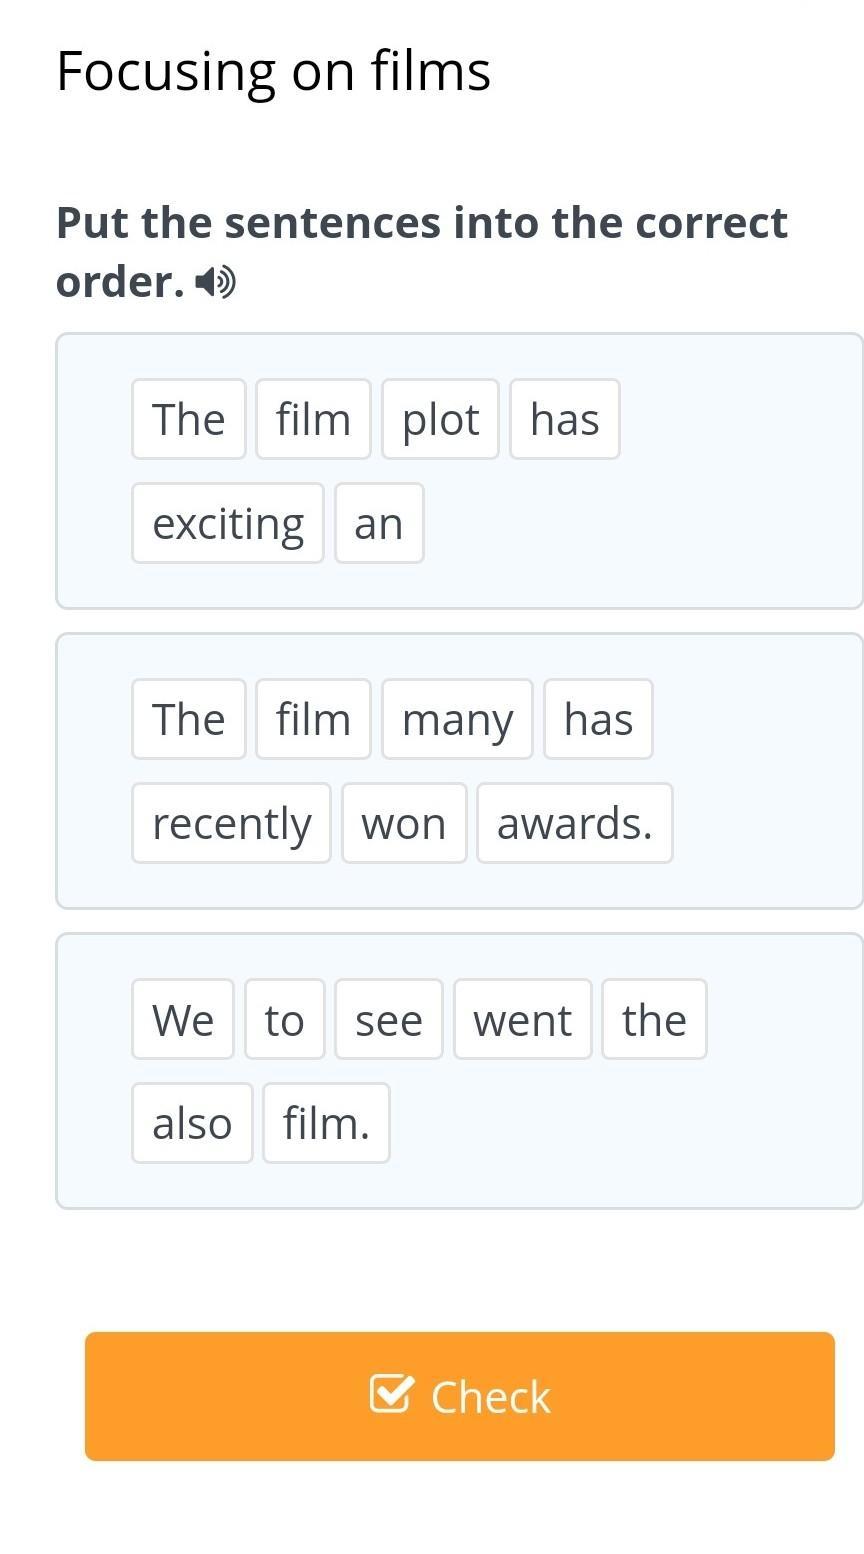Pick the 'an' word tile
Screen dimensions: 864x1554
pos(379,523)
